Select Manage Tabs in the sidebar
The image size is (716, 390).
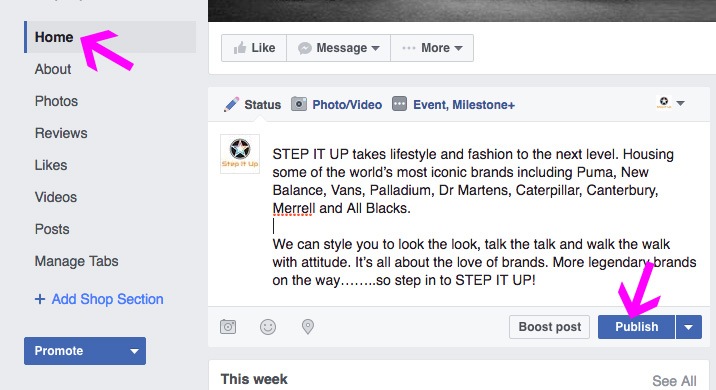77,261
